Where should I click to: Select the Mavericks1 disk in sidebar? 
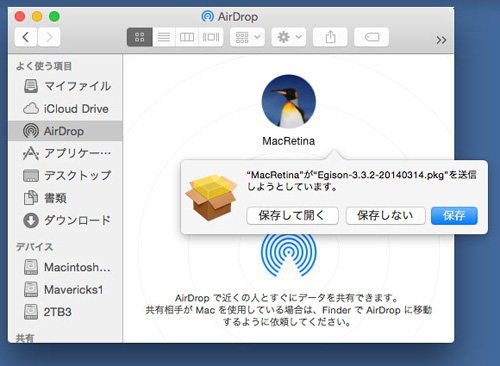65,289
